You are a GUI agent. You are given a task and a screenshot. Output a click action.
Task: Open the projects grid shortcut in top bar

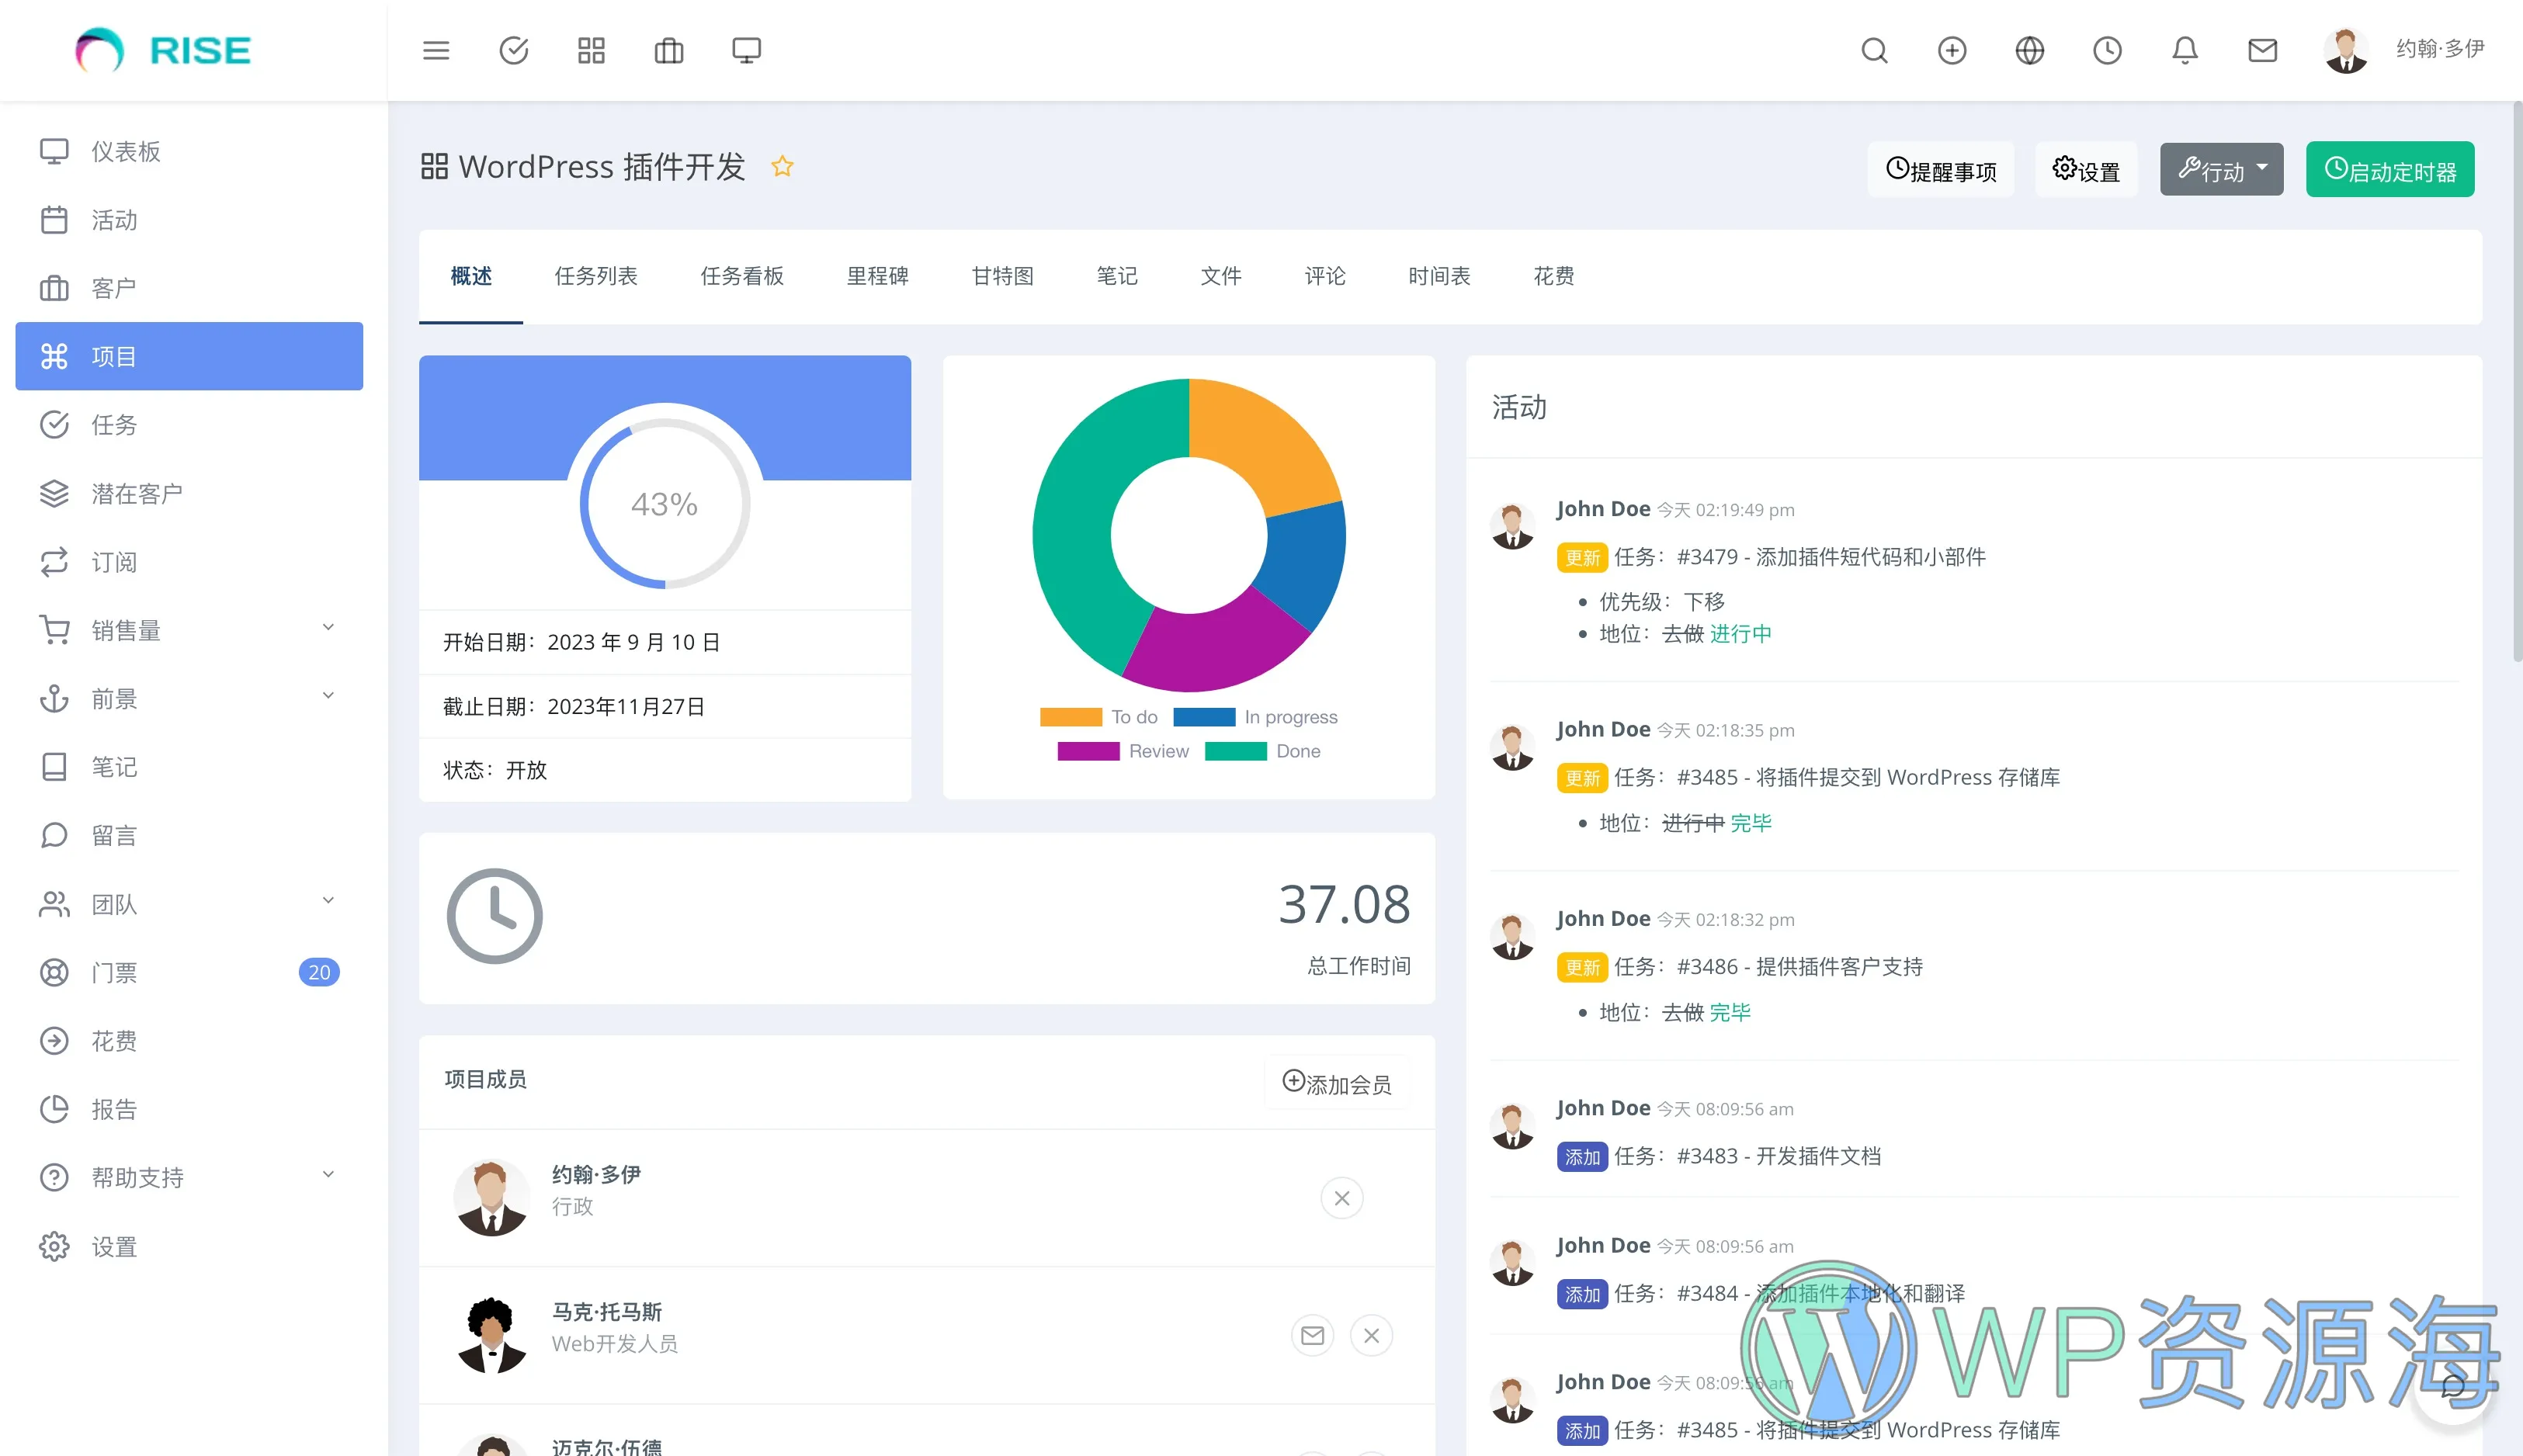(x=591, y=50)
